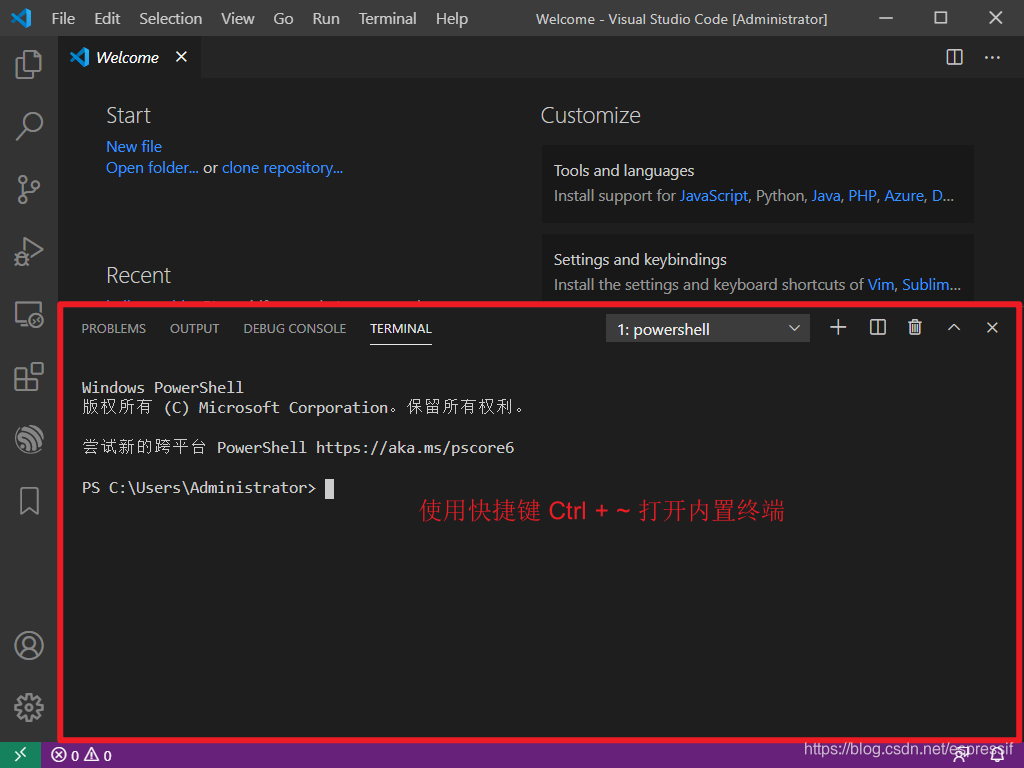
Task: Open Source Control view icon
Action: point(29,189)
